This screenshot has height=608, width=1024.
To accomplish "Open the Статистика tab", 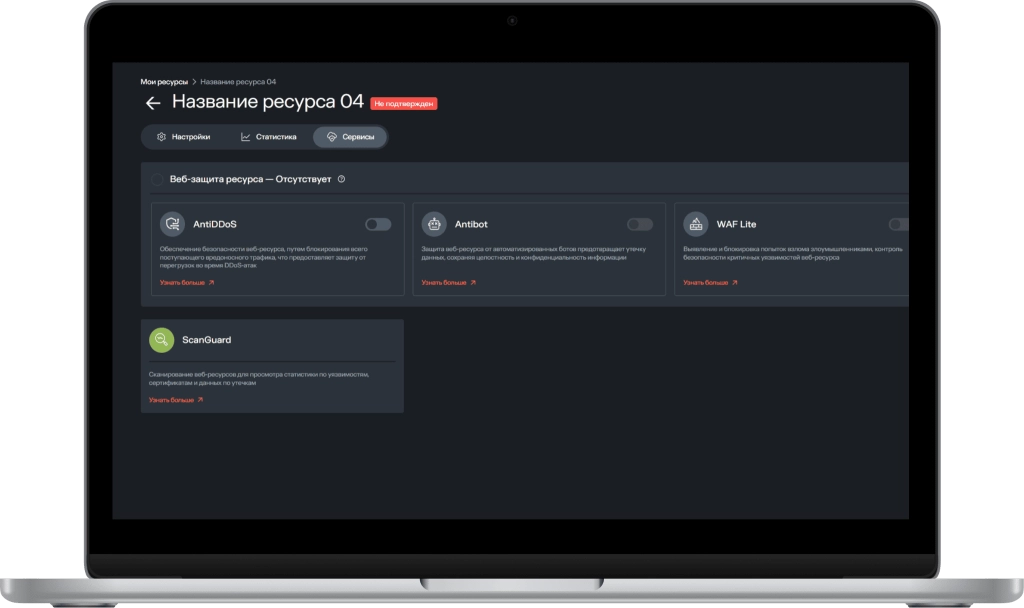I will 268,137.
